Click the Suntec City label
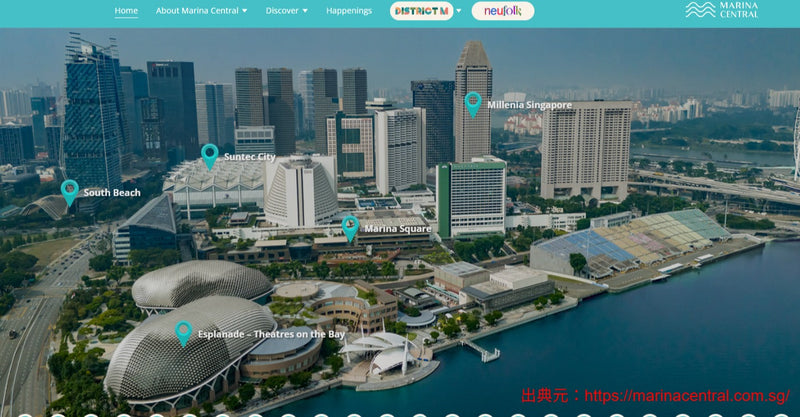 [250, 157]
